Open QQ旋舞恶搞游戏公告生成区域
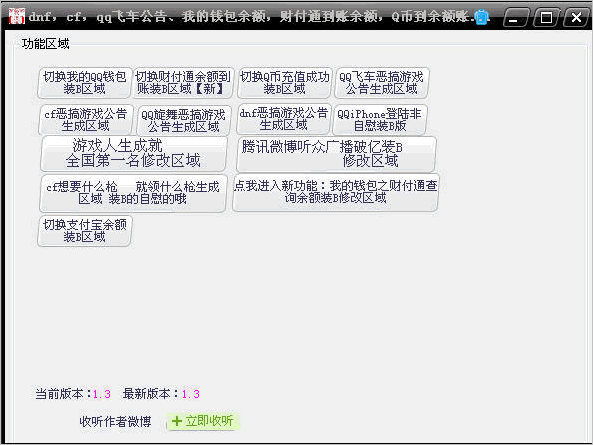 click(x=183, y=121)
